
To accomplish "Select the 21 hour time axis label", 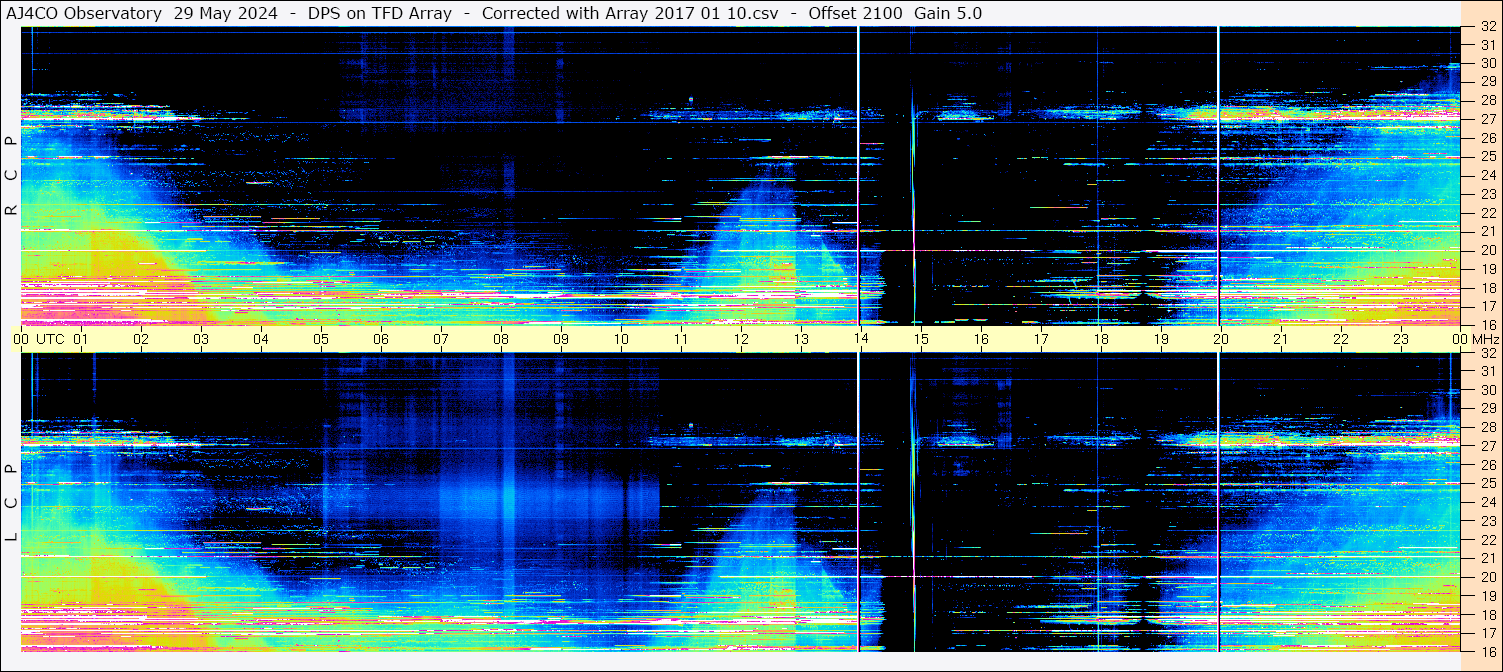I will 1281,339.
